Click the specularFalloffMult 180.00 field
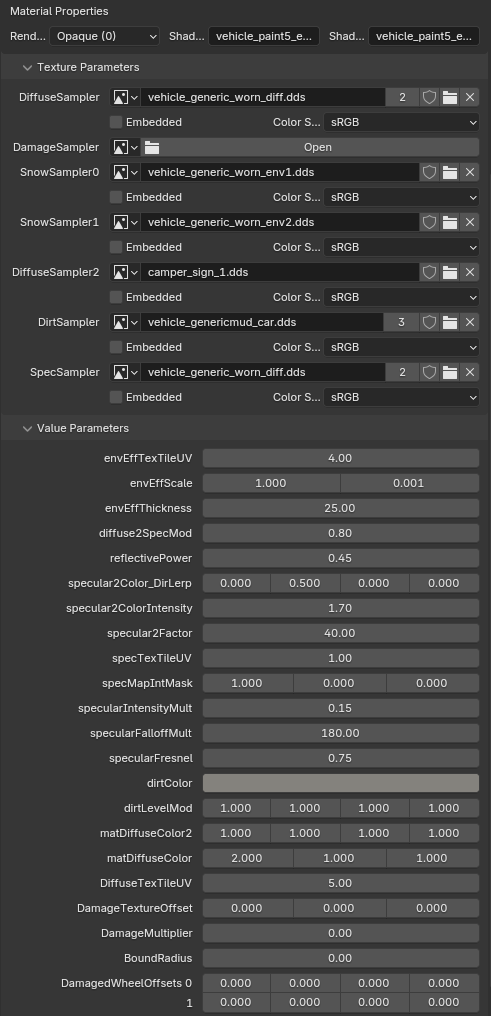Screen dimensions: 491x1016 [x=341, y=733]
